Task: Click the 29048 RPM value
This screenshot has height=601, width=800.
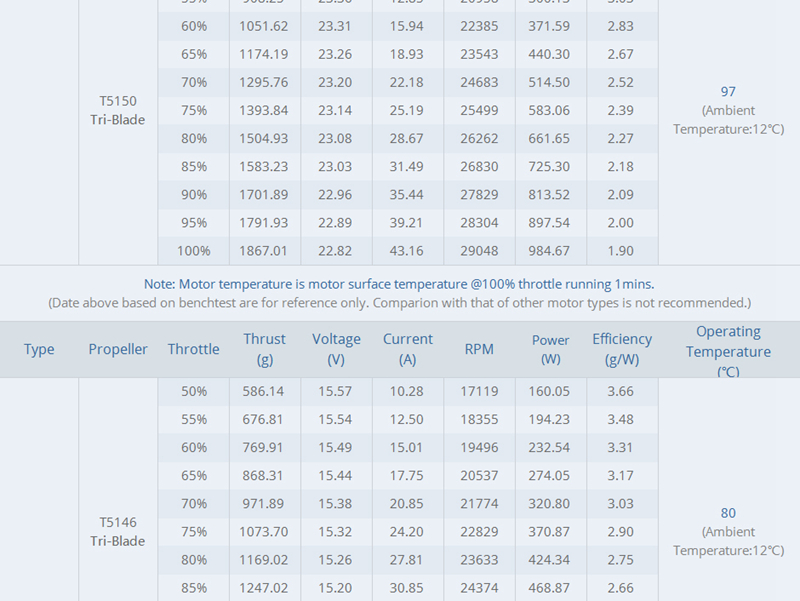Action: (479, 250)
